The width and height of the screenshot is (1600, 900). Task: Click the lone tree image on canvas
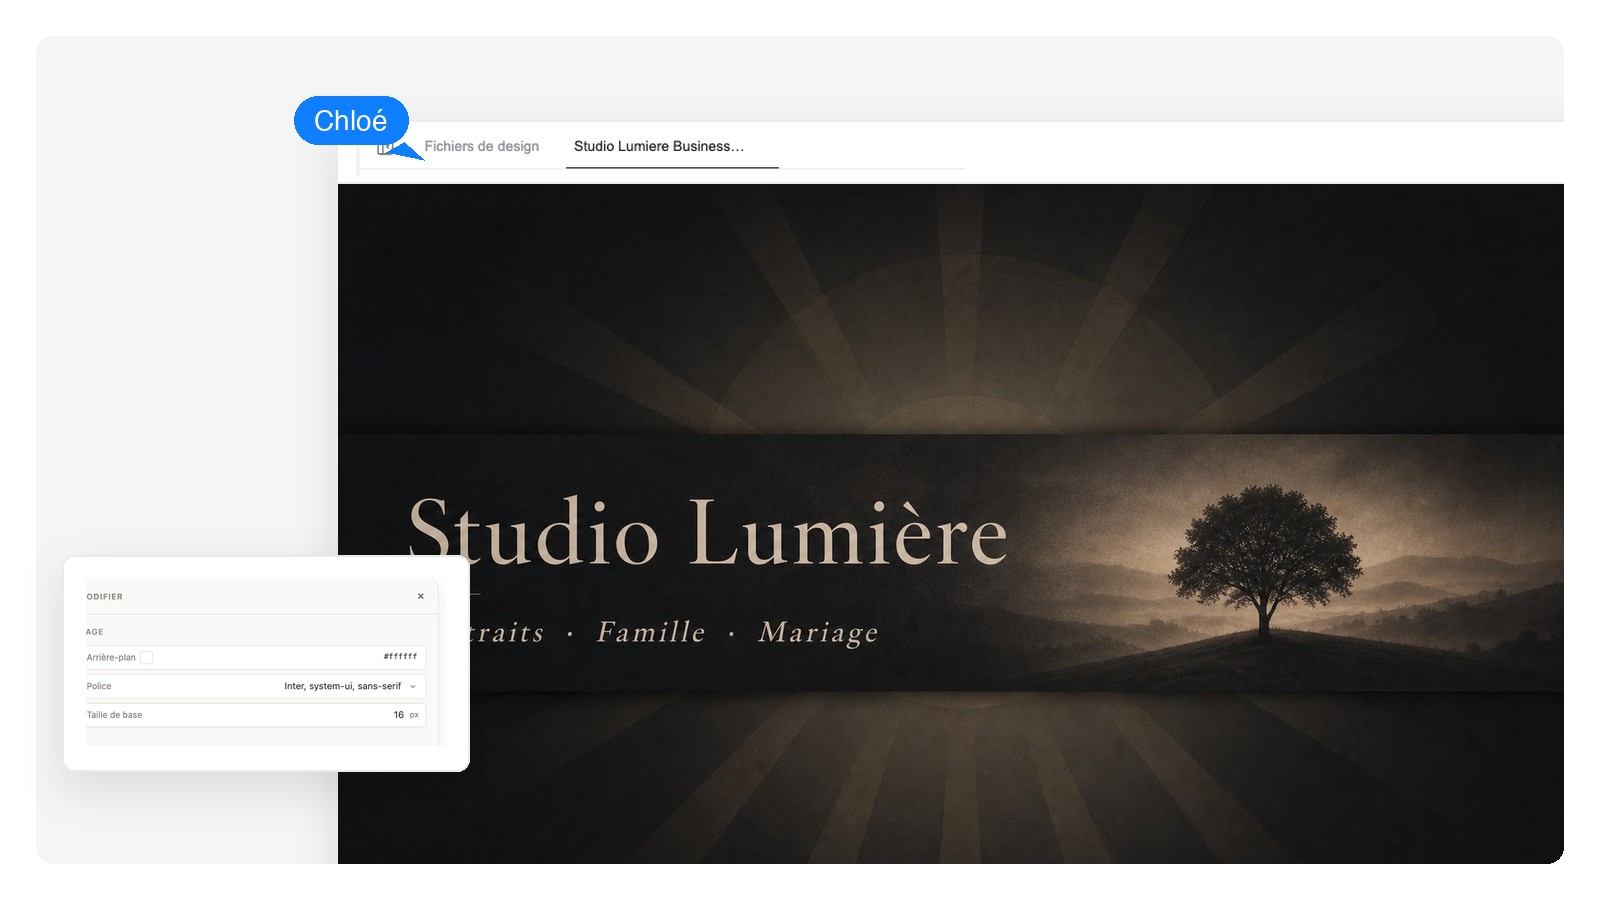[x=1265, y=560]
